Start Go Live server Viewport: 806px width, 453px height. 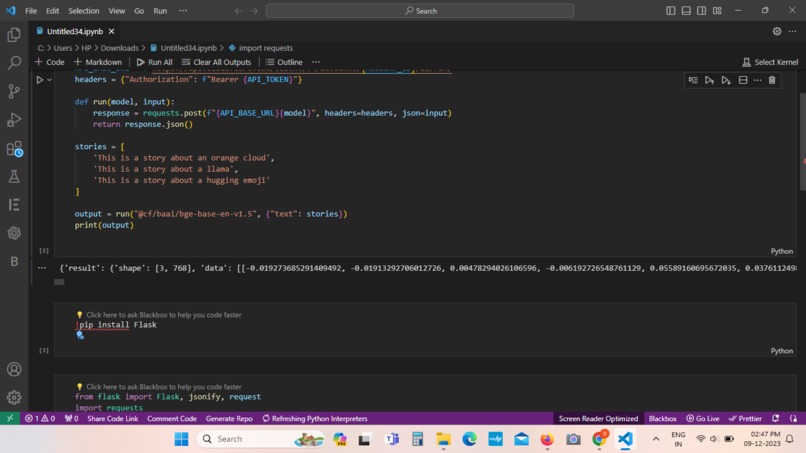click(x=703, y=419)
